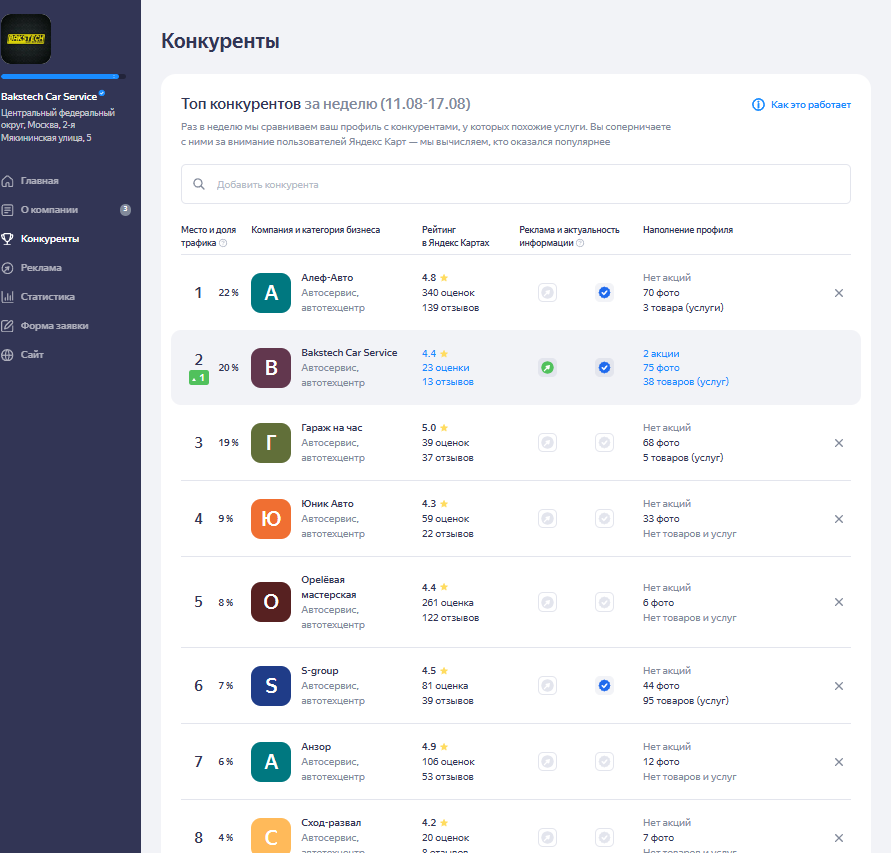Click Алеф-Авто advertising status icon
The image size is (891, 853).
[547, 293]
